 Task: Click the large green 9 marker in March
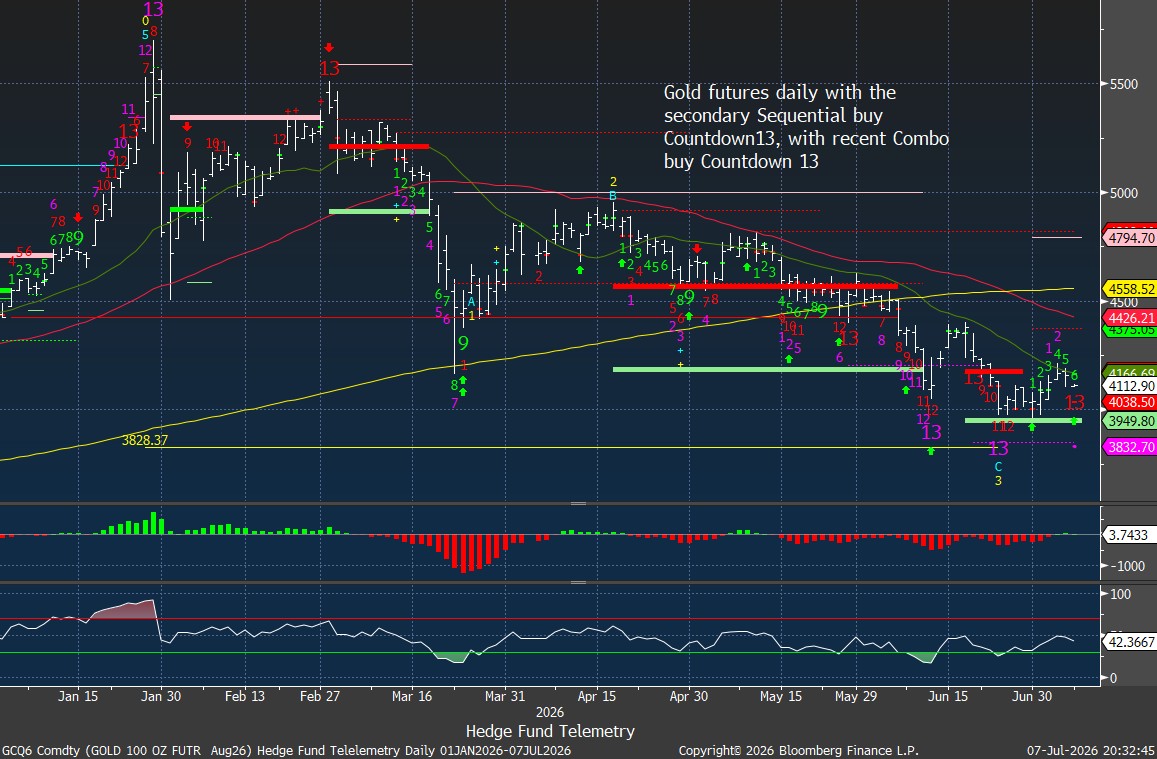[x=463, y=343]
